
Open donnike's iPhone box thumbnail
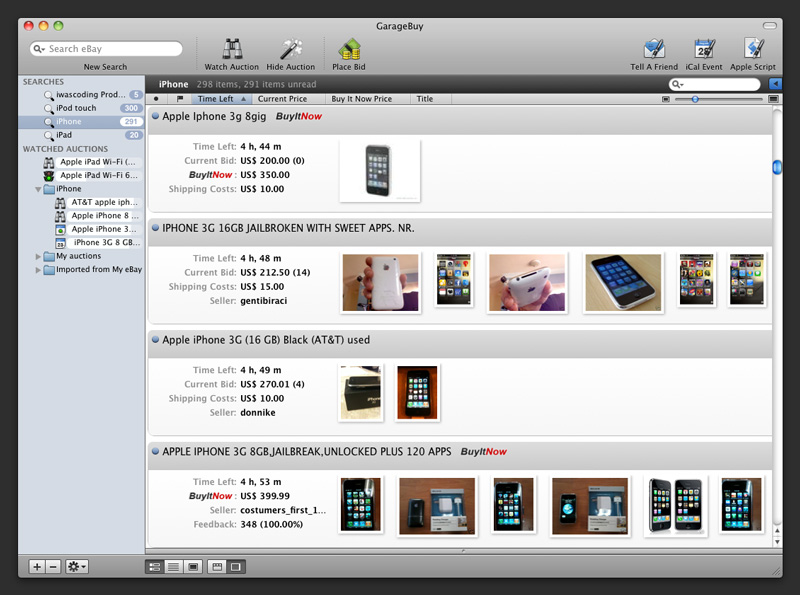click(x=361, y=393)
